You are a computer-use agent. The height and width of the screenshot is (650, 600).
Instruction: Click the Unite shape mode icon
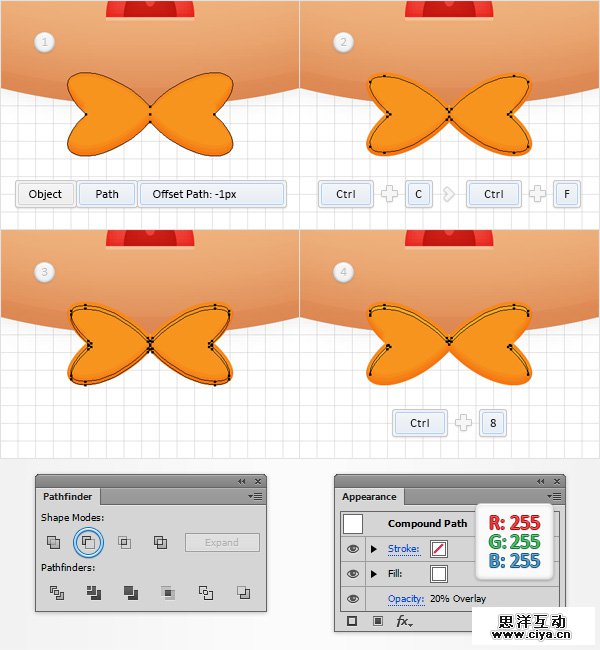53,542
